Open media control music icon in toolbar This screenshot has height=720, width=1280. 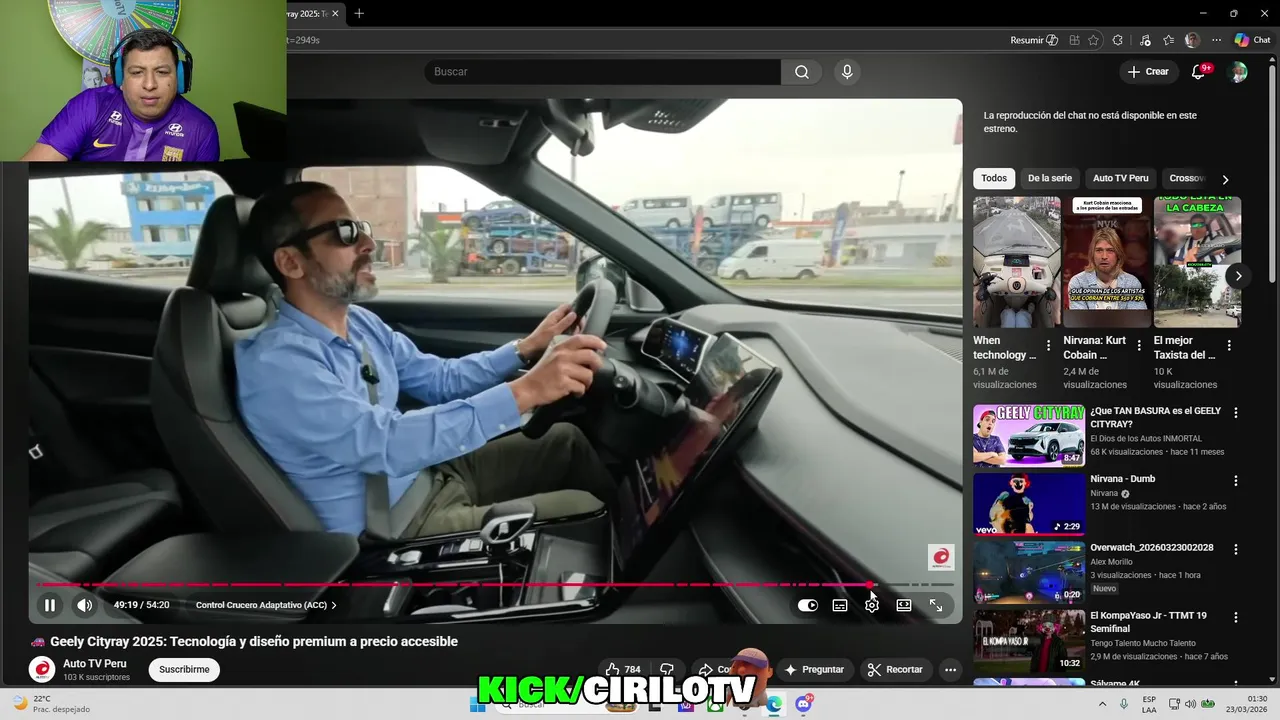click(x=1145, y=40)
